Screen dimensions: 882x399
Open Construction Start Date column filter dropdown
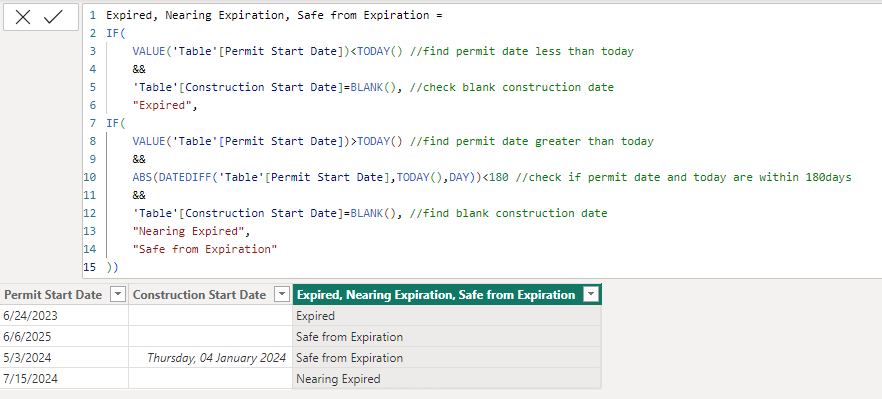pyautogui.click(x=281, y=294)
